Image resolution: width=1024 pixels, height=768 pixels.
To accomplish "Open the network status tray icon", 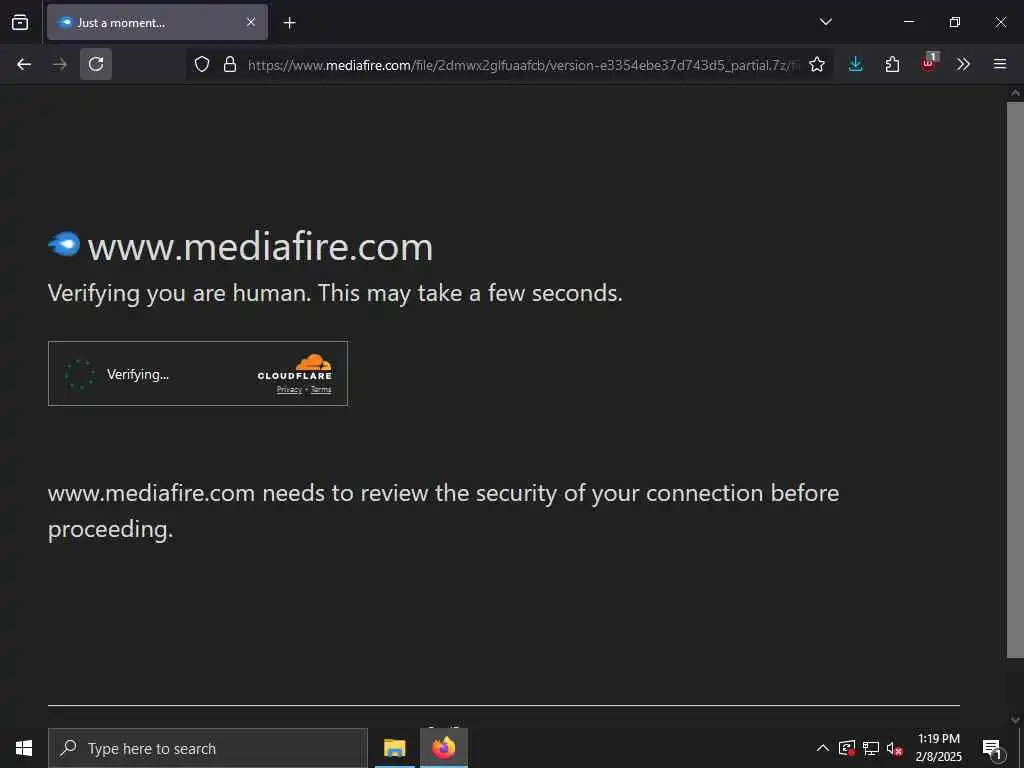I will (x=871, y=748).
